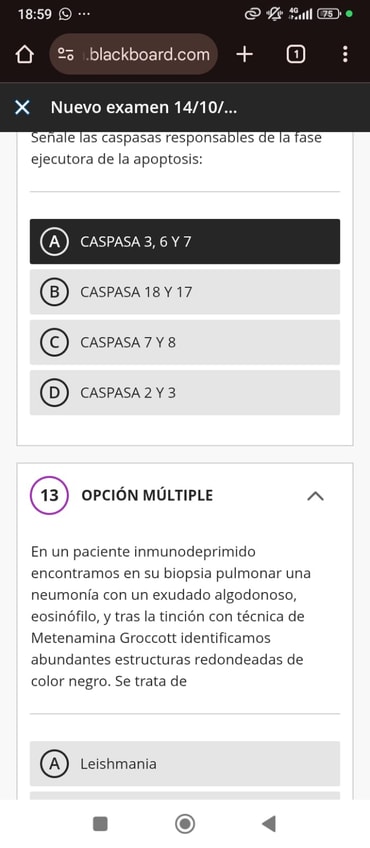Select option D CASPASA 2 Y 3
This screenshot has width=370, height=848.
pyautogui.click(x=185, y=393)
